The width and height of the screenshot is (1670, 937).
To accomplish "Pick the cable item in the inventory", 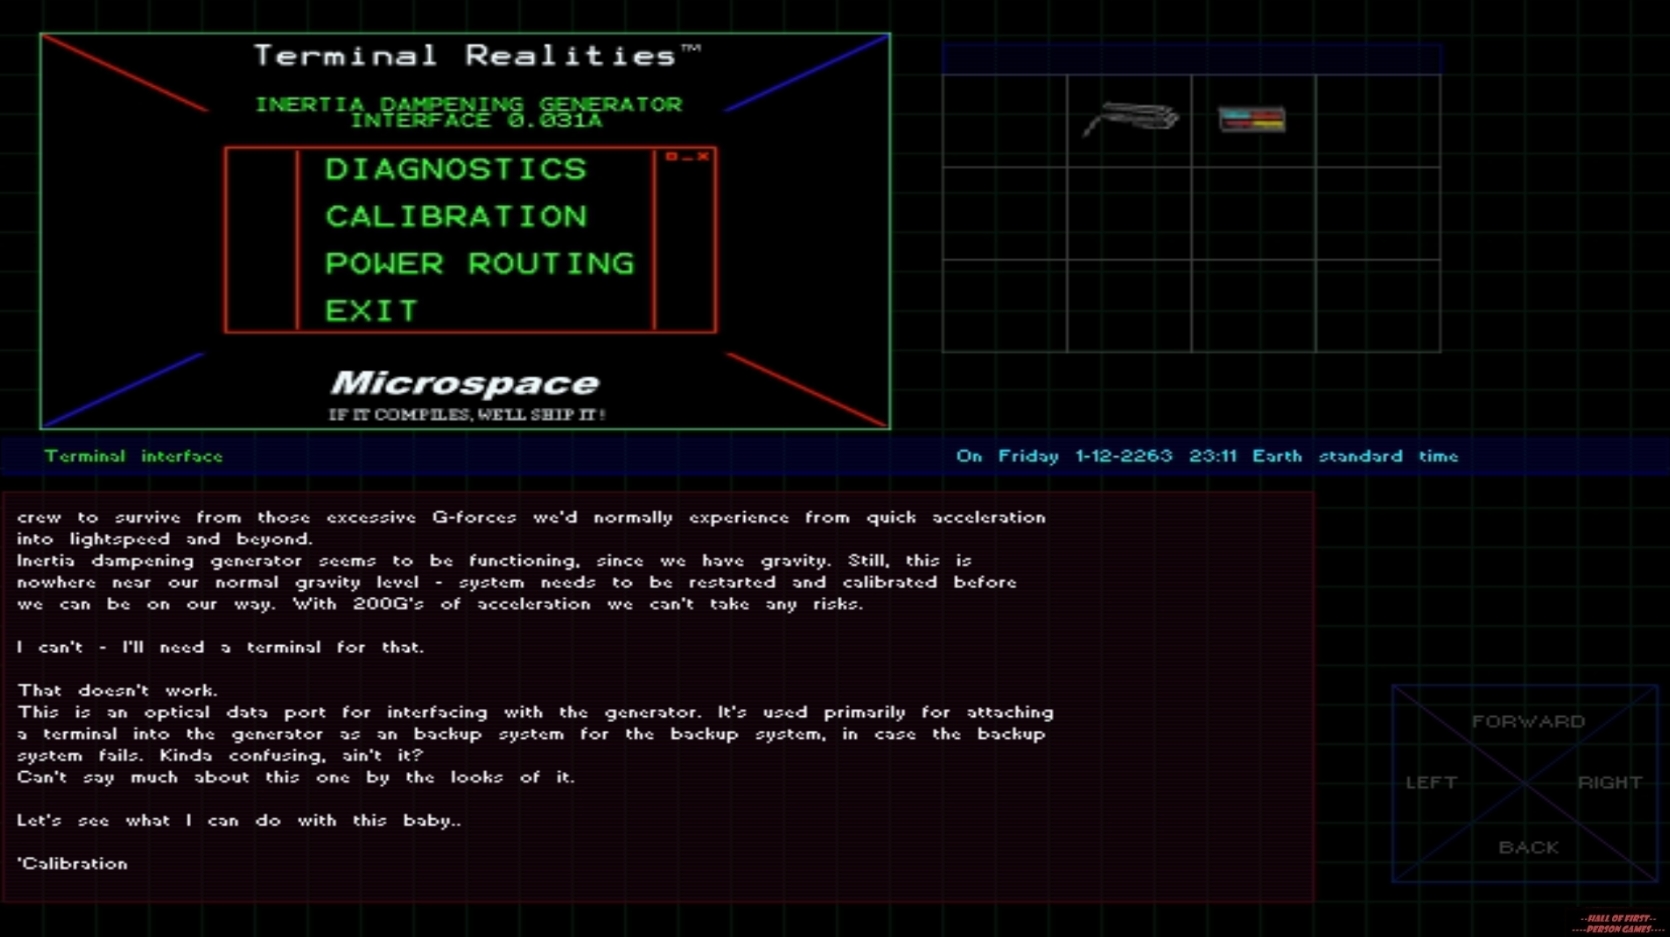I will [1130, 120].
